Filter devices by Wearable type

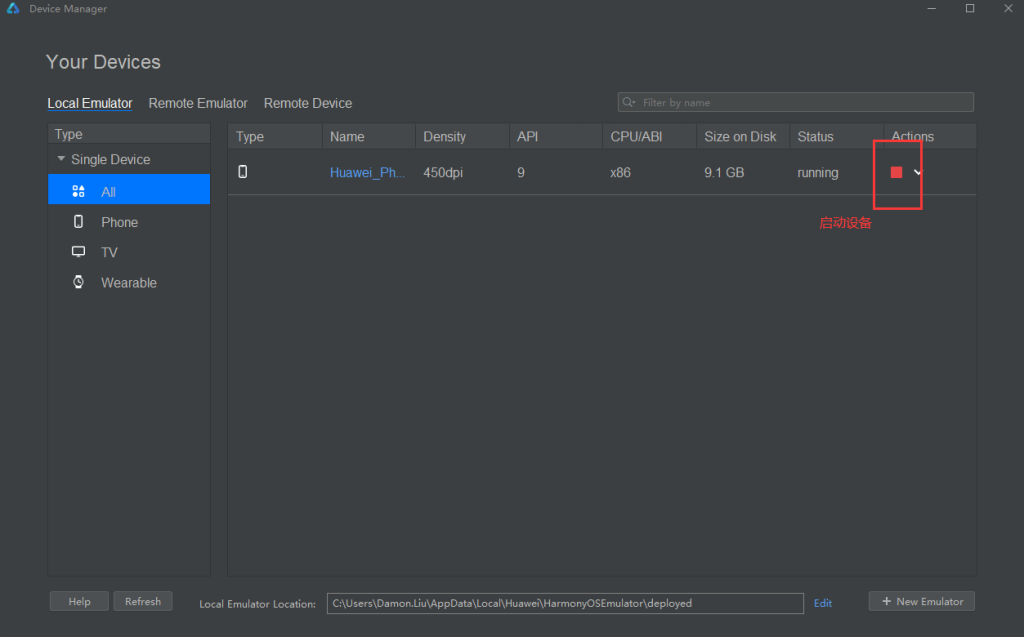coord(129,283)
